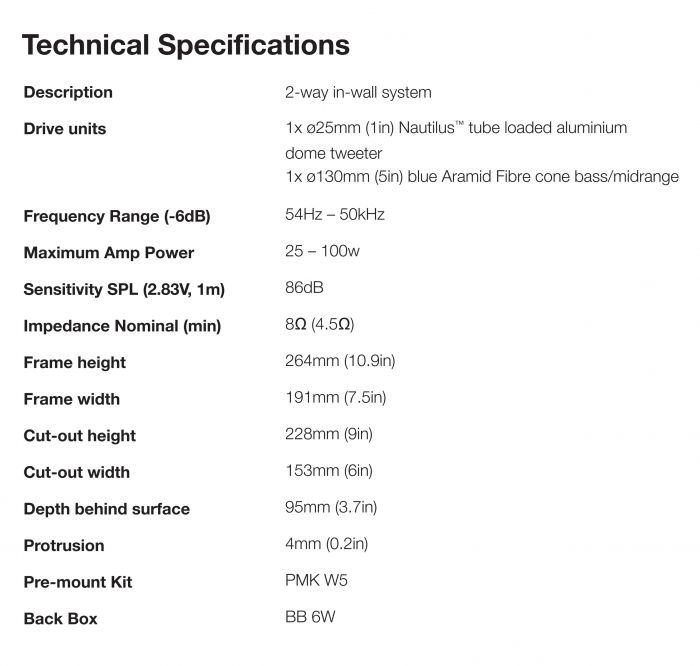
Task: Click the Technical Specifications heading
Action: pyautogui.click(x=186, y=45)
